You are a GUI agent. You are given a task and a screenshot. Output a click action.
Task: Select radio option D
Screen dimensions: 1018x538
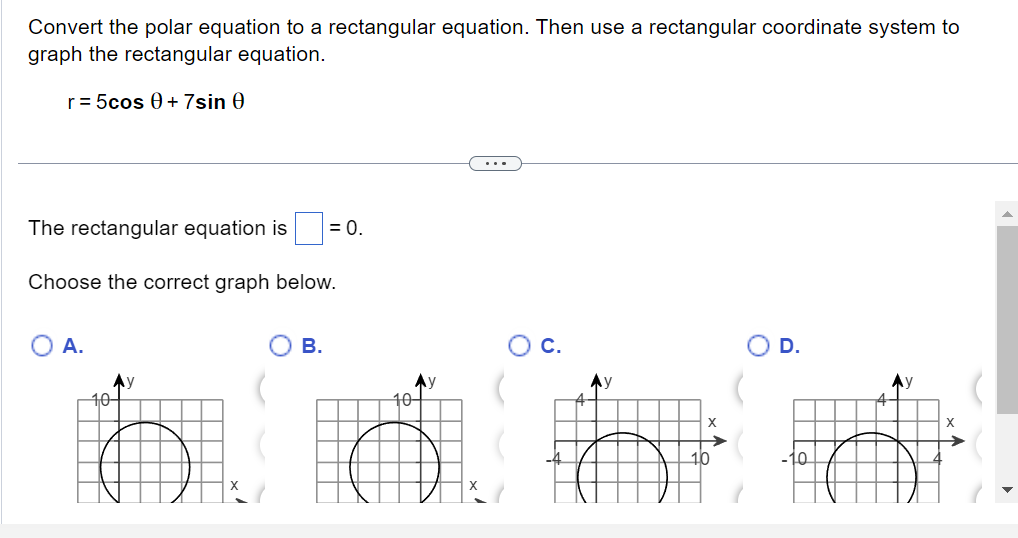click(758, 346)
